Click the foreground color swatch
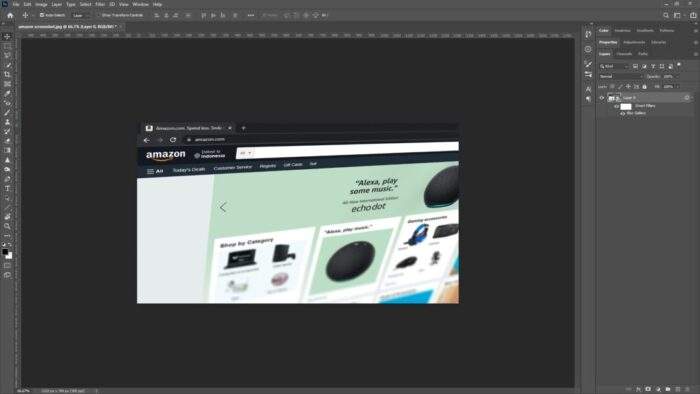The image size is (700, 394). point(5,252)
